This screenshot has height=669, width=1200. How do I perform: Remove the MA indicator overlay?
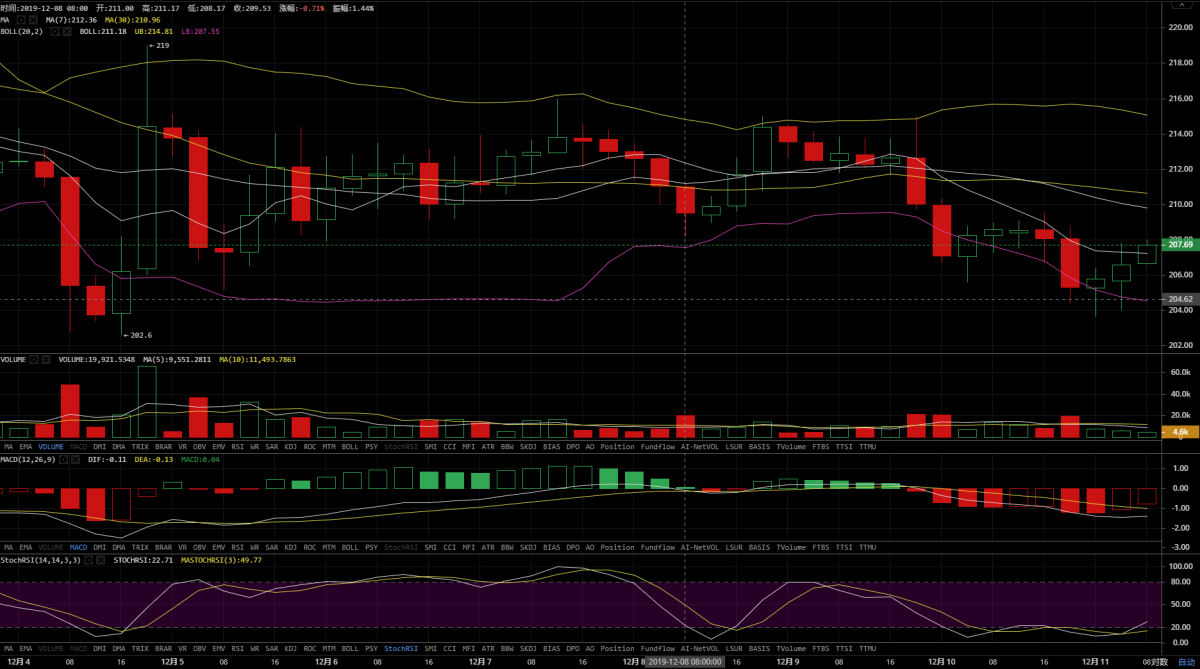point(34,20)
